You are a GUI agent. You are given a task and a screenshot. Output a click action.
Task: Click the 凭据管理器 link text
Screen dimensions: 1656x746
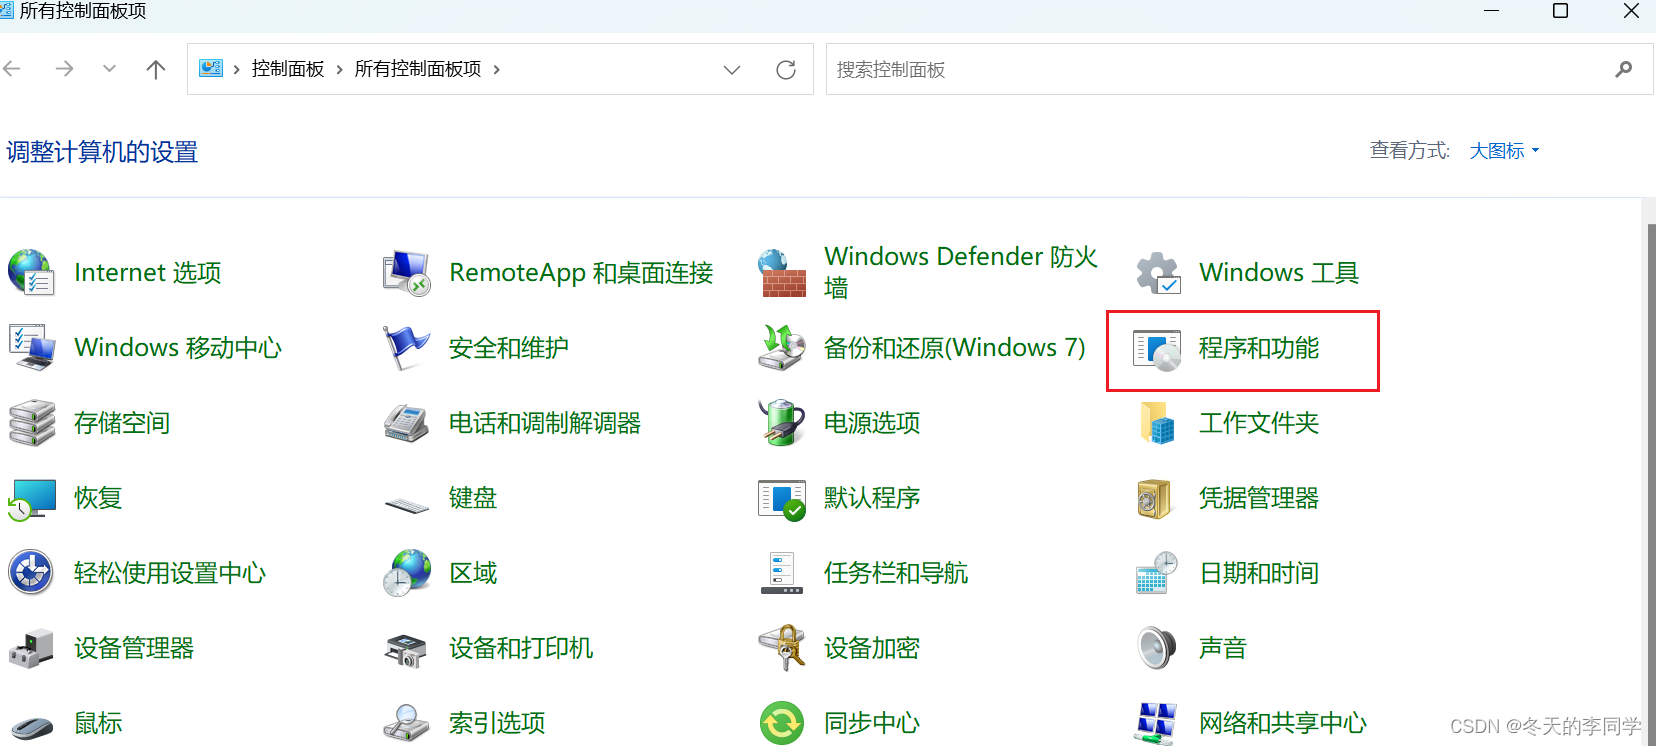click(x=1259, y=498)
